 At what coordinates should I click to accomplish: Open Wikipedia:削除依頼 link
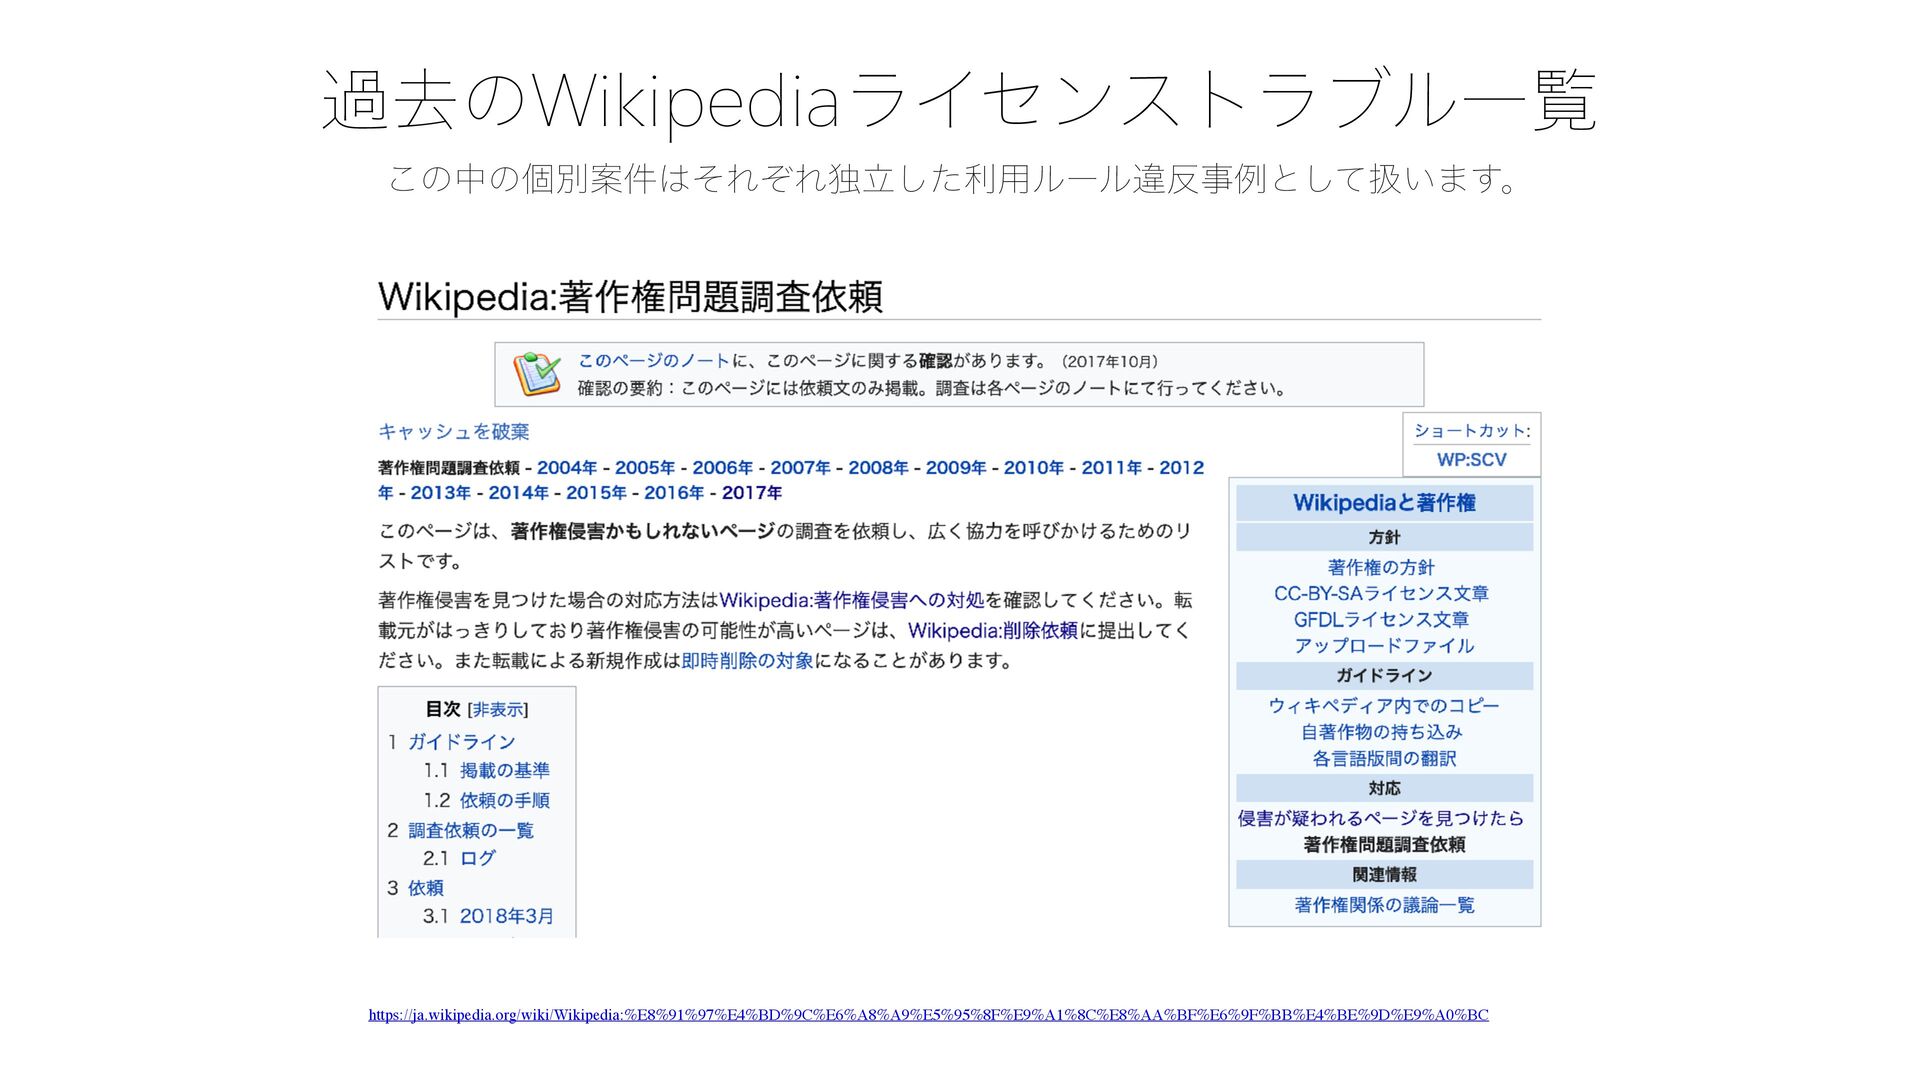[992, 630]
